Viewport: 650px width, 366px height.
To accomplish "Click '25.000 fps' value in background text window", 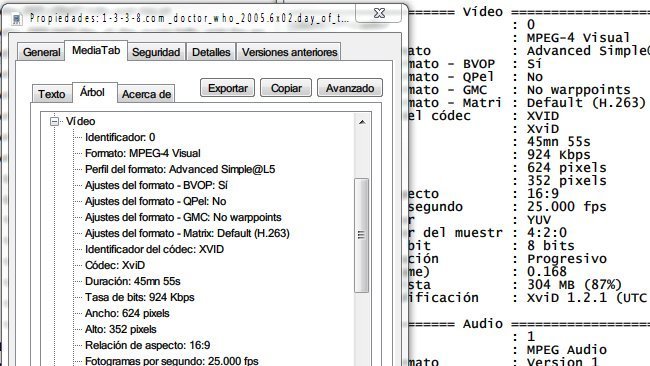I will 567,206.
